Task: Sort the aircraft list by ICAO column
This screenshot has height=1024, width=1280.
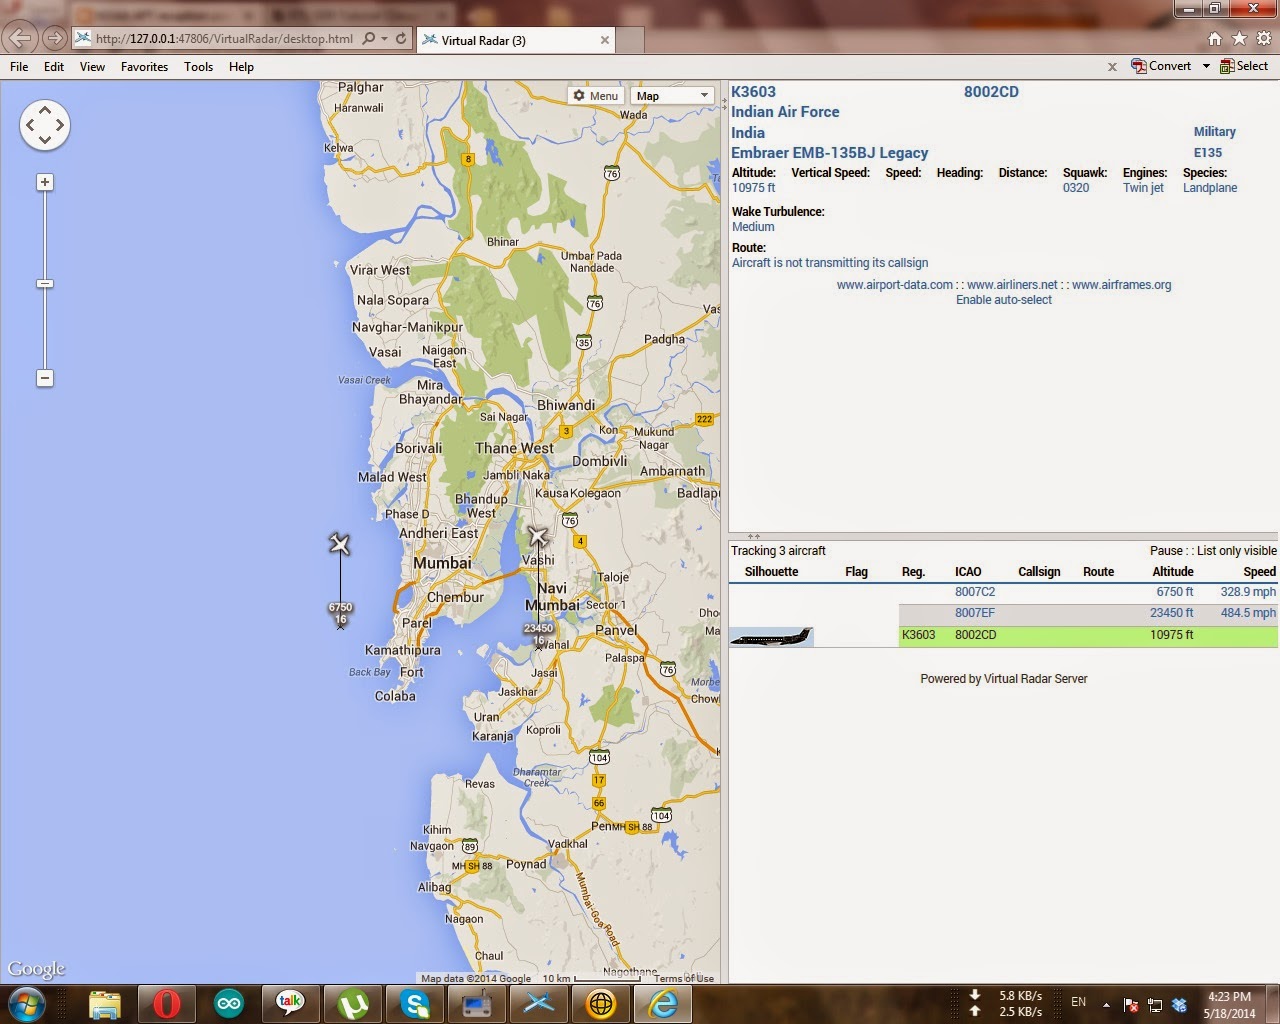Action: tap(968, 572)
